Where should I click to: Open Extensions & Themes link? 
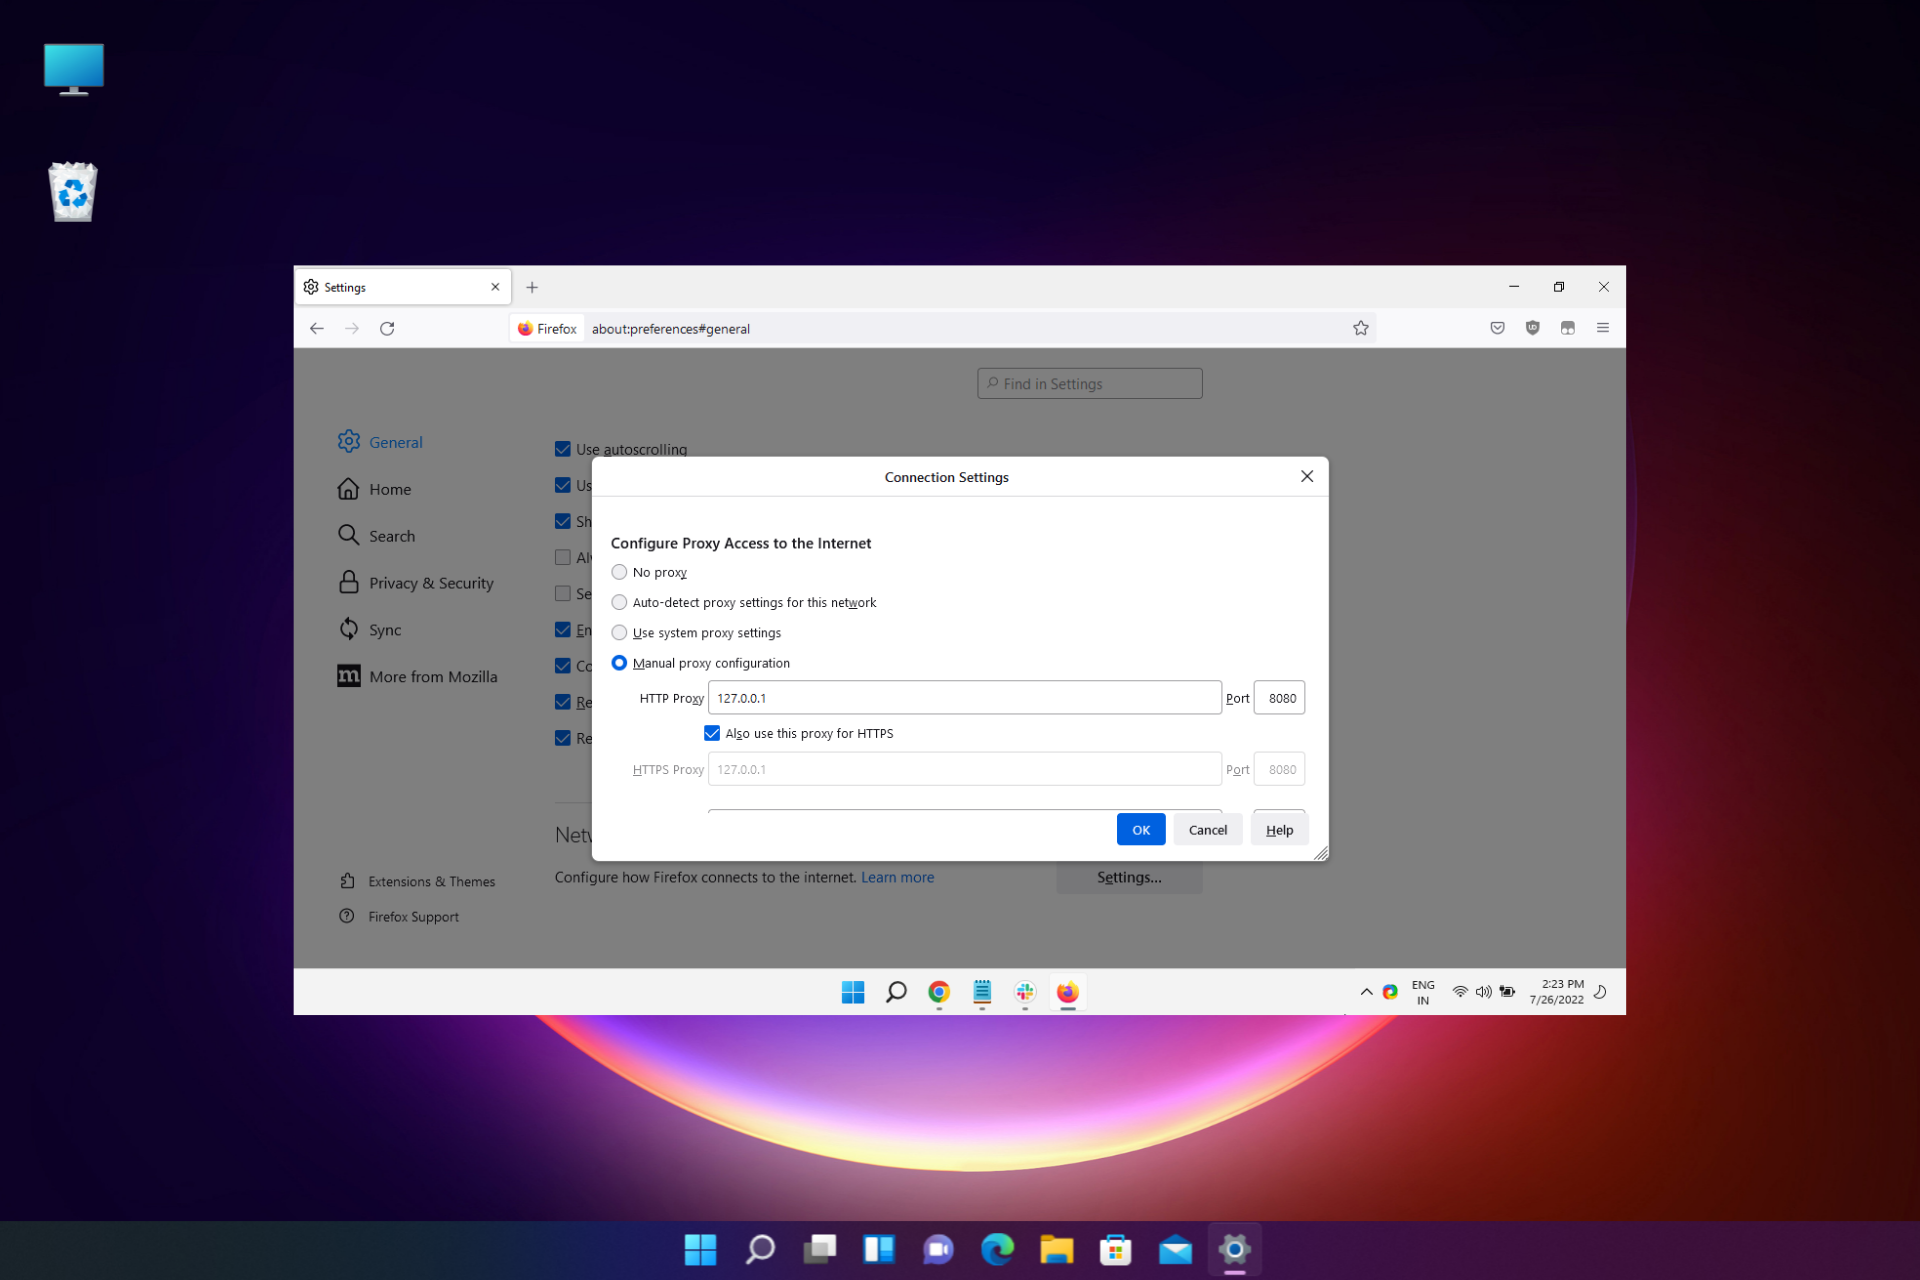click(417, 881)
